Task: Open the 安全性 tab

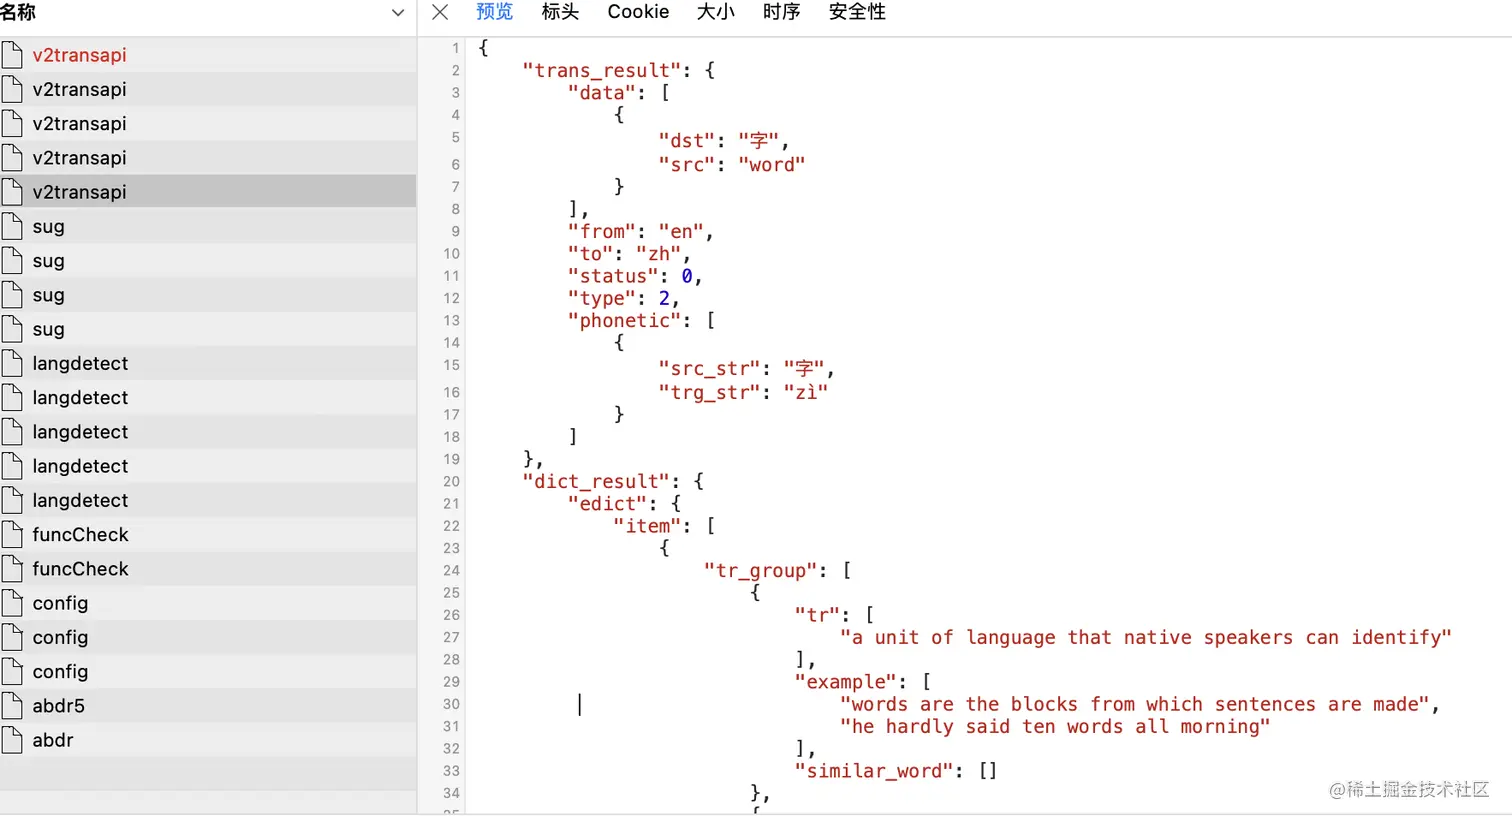Action: (856, 12)
